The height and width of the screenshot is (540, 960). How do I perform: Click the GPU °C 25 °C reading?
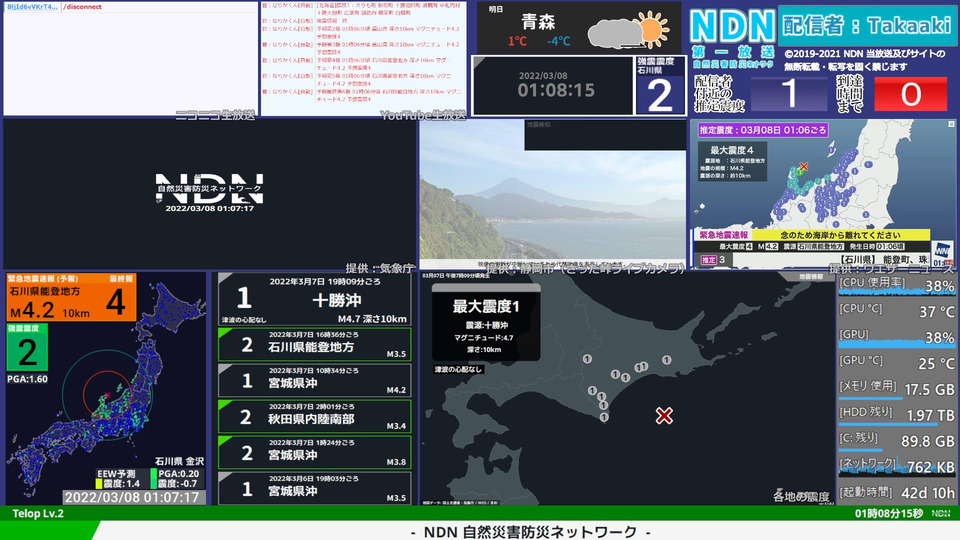point(896,363)
